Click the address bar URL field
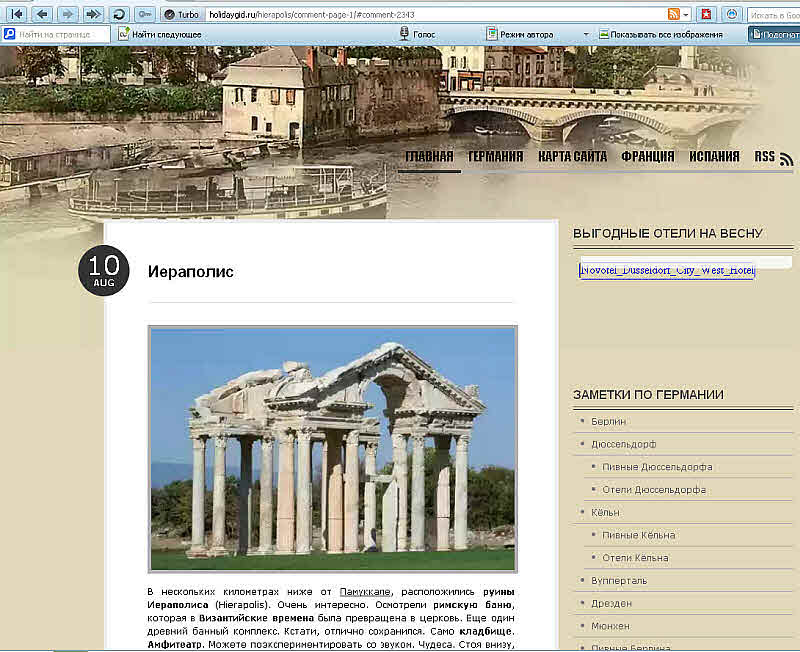The image size is (800, 652). click(x=434, y=15)
